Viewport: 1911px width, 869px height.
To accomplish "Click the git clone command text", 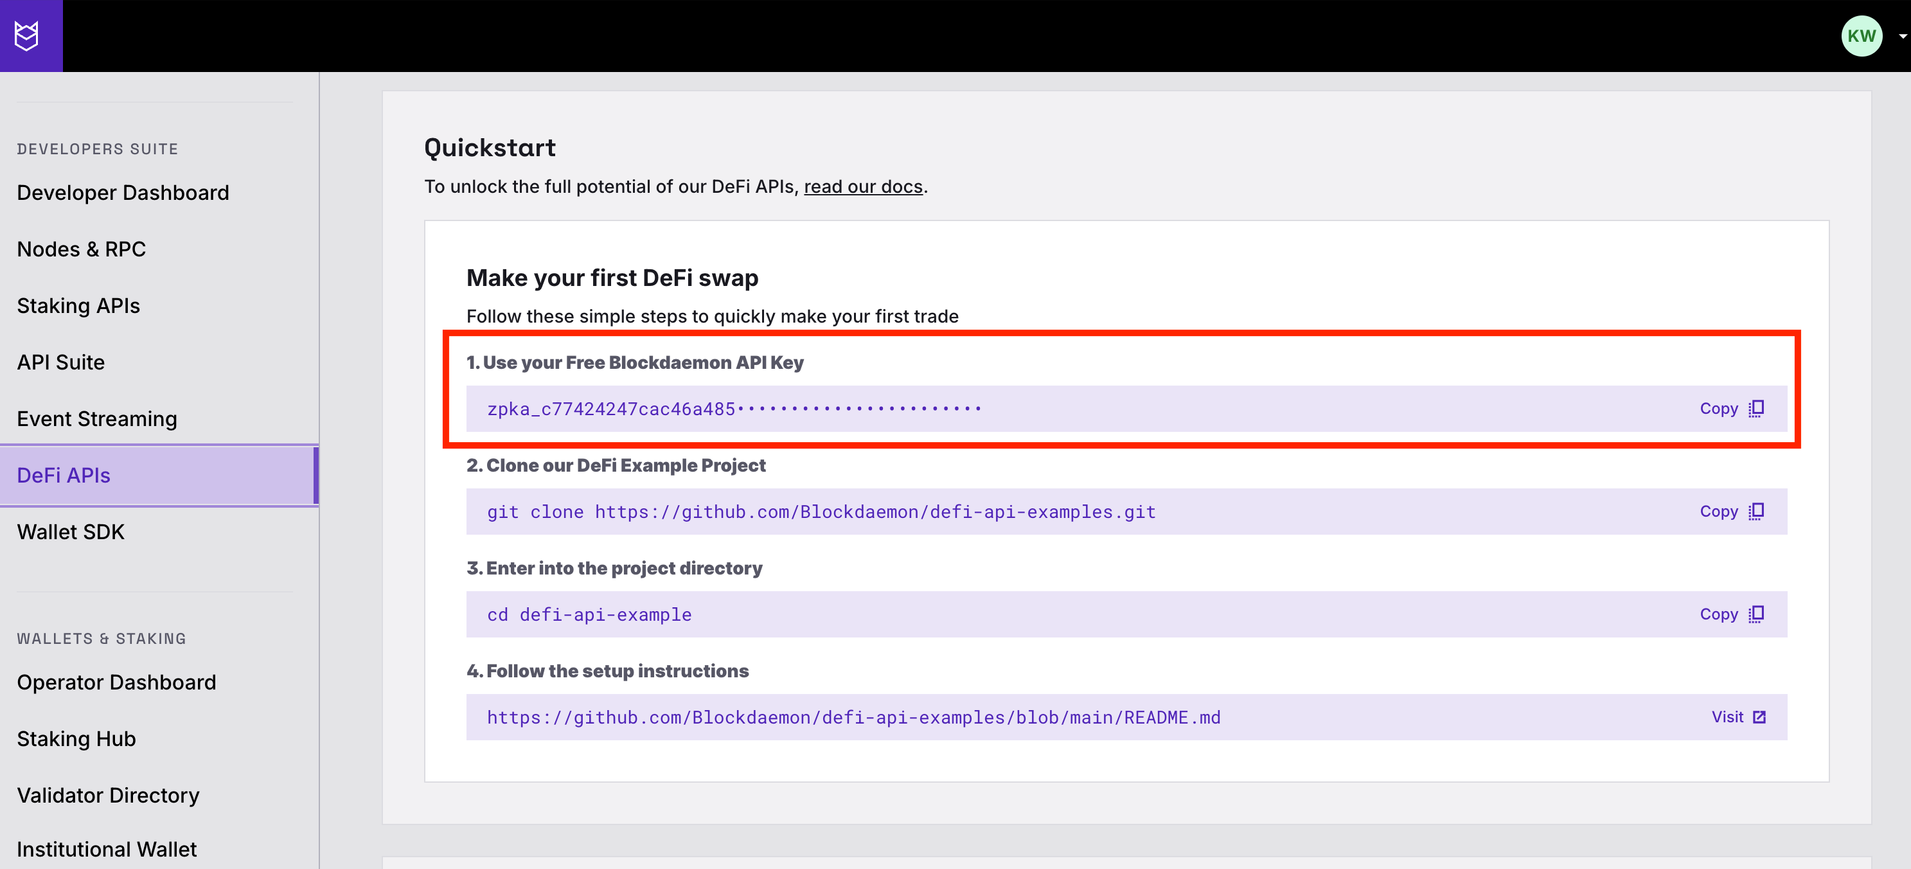I will point(821,512).
